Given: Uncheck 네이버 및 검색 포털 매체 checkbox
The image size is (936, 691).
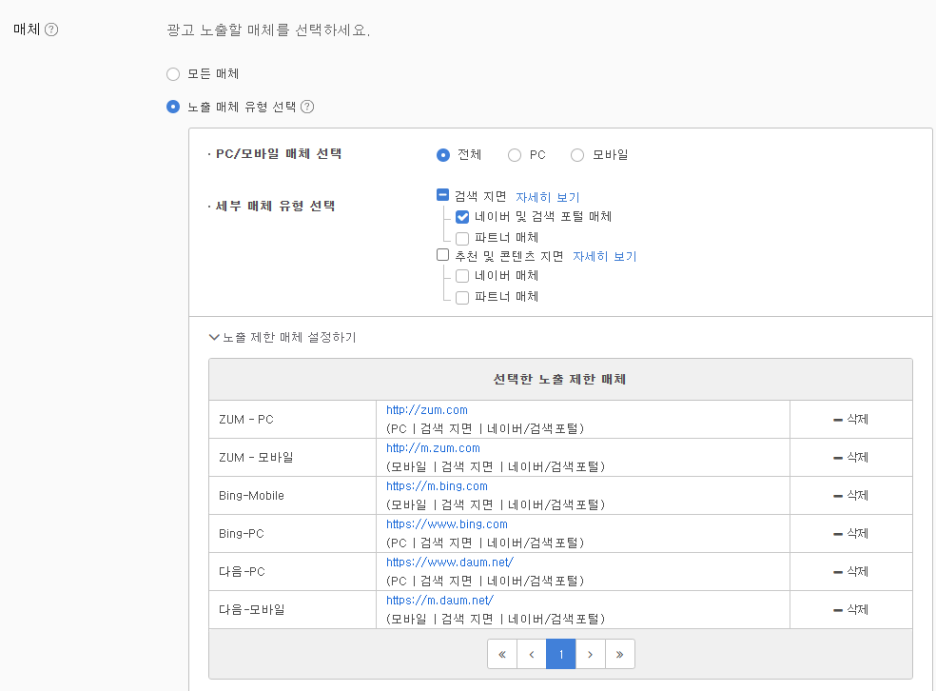Looking at the screenshot, I should [462, 217].
